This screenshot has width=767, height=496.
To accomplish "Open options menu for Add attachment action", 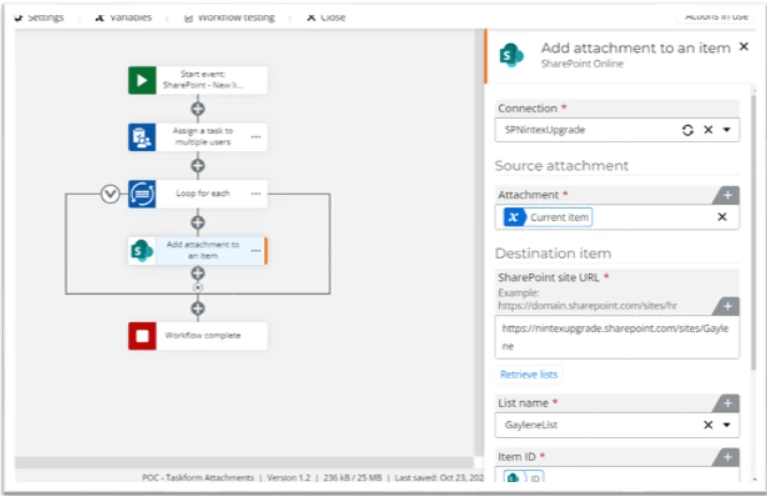I will coord(256,250).
